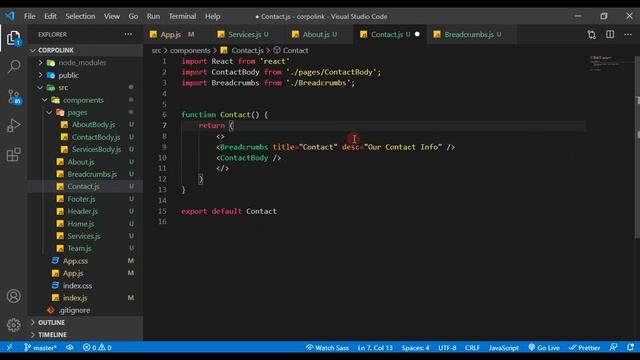Open the Selection menu
Image resolution: width=640 pixels, height=360 pixels.
[80, 16]
